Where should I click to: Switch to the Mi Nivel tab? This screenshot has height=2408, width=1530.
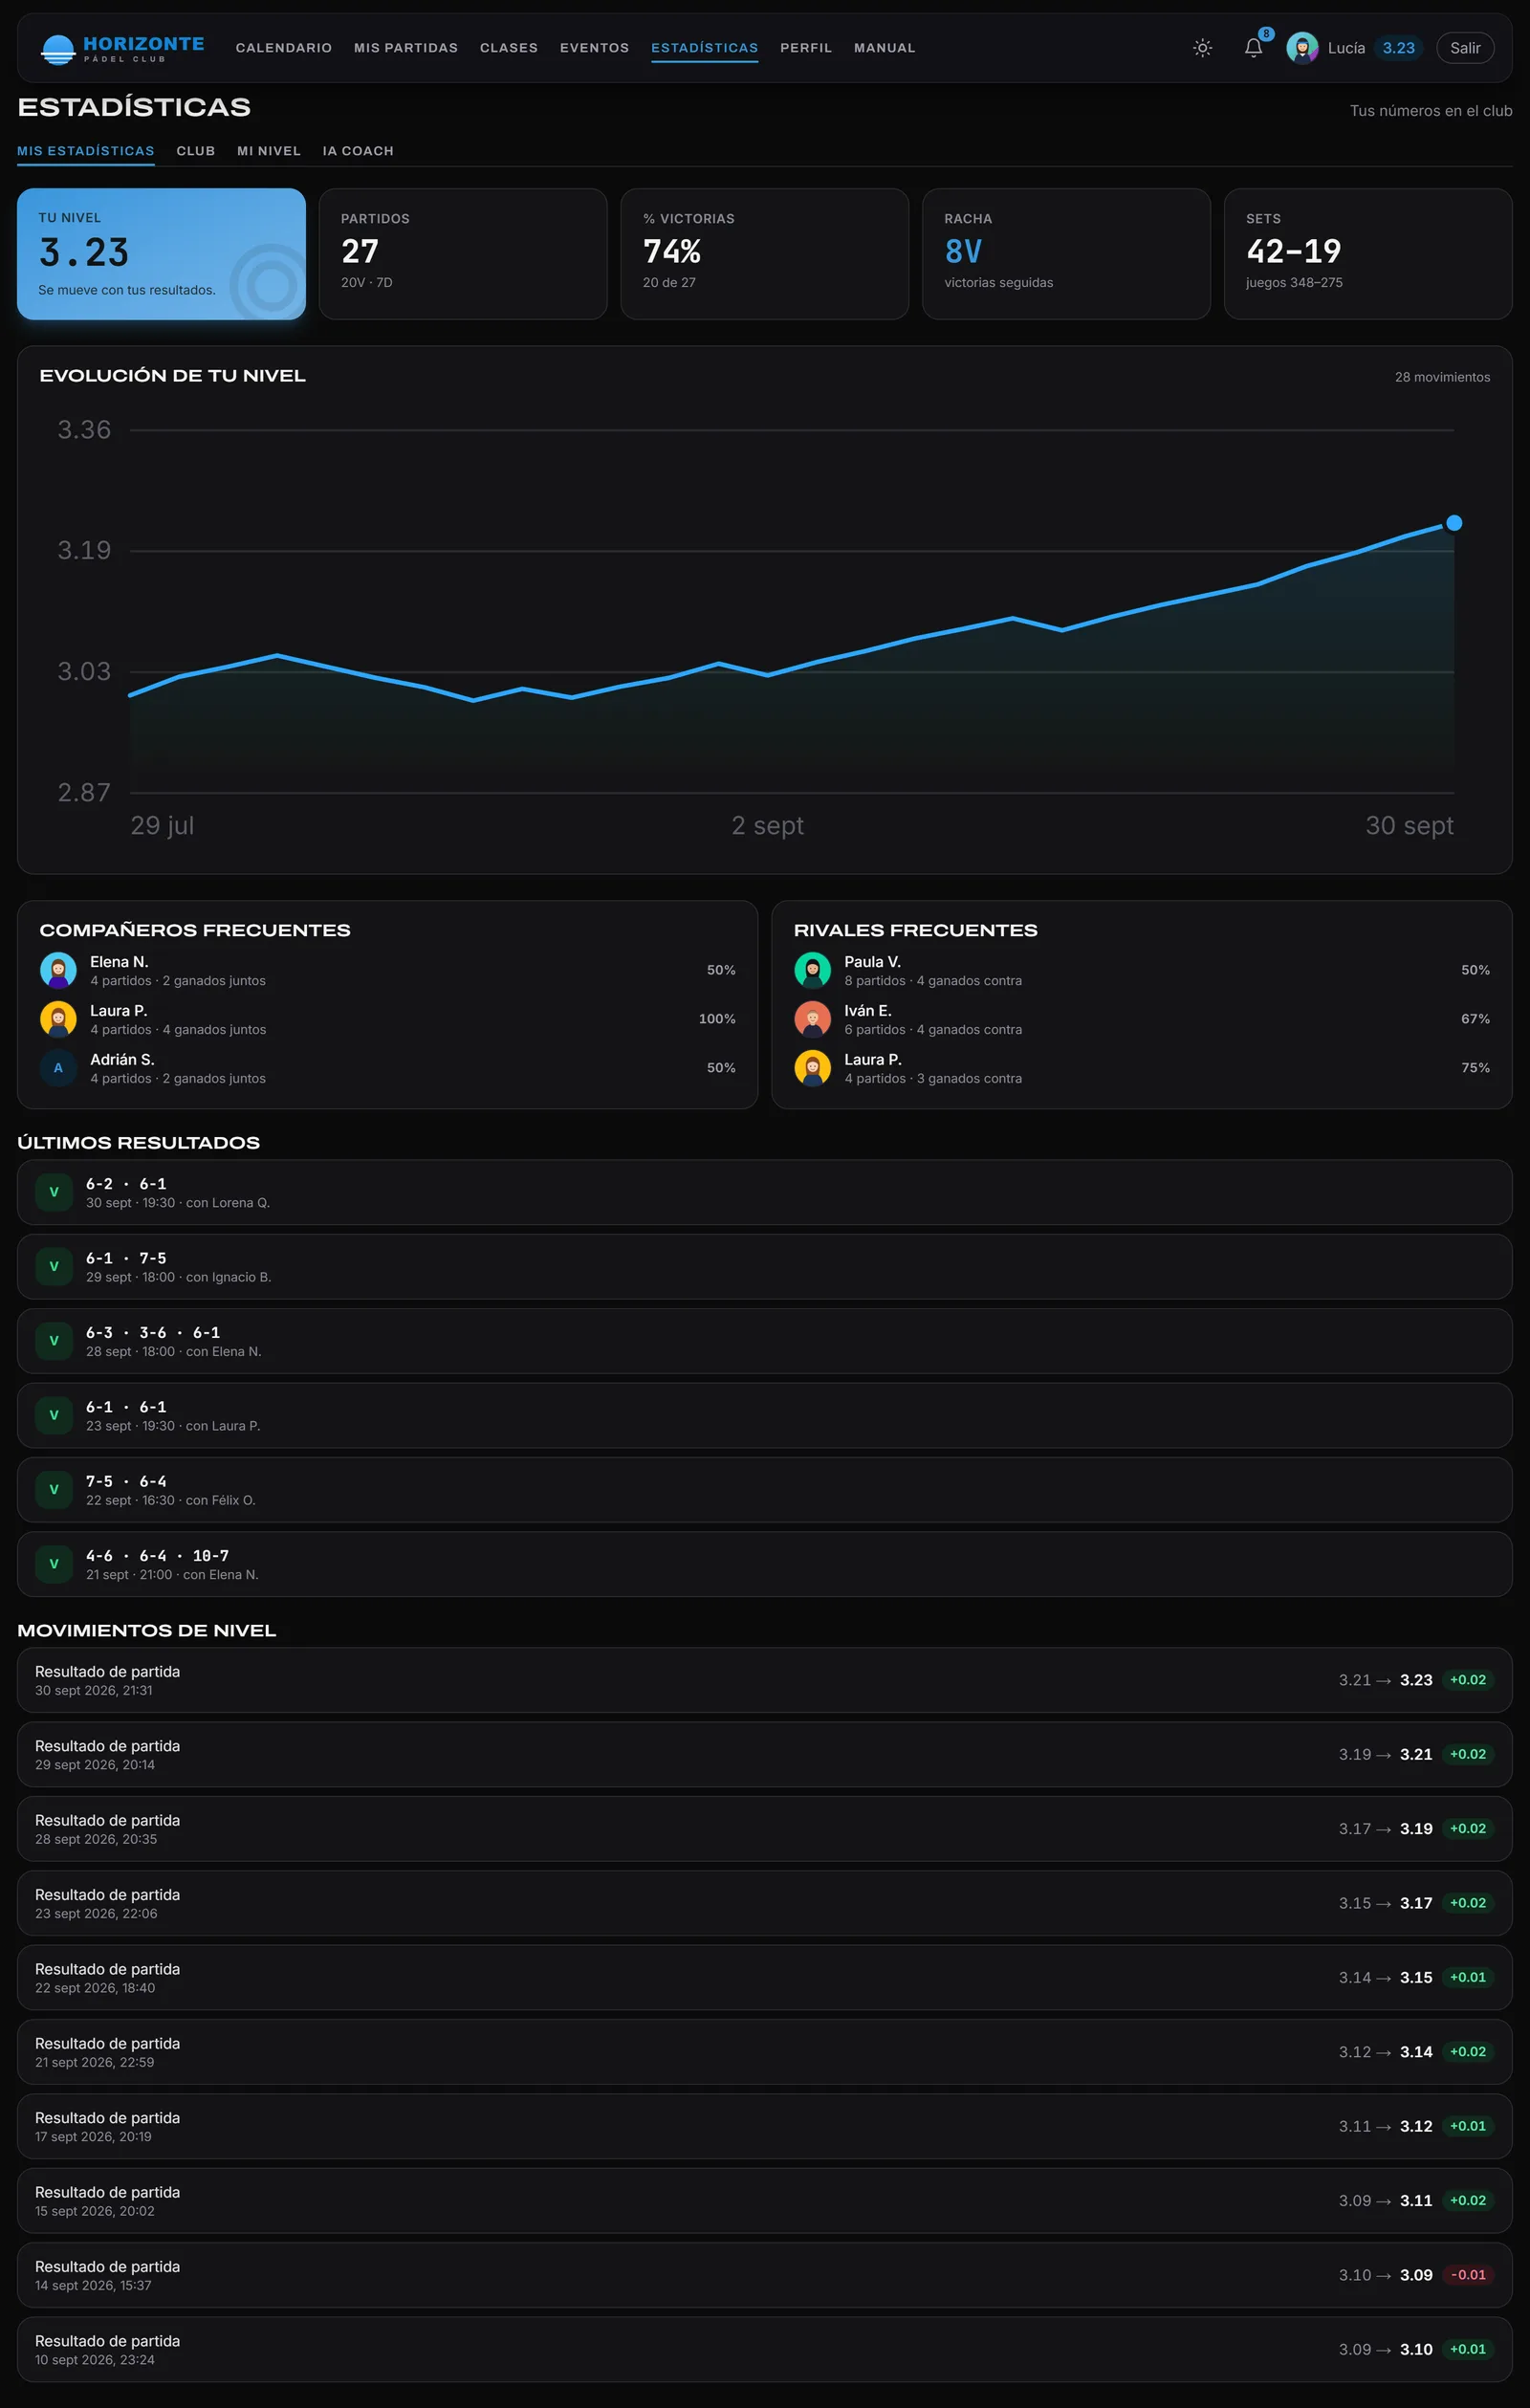[x=269, y=151]
